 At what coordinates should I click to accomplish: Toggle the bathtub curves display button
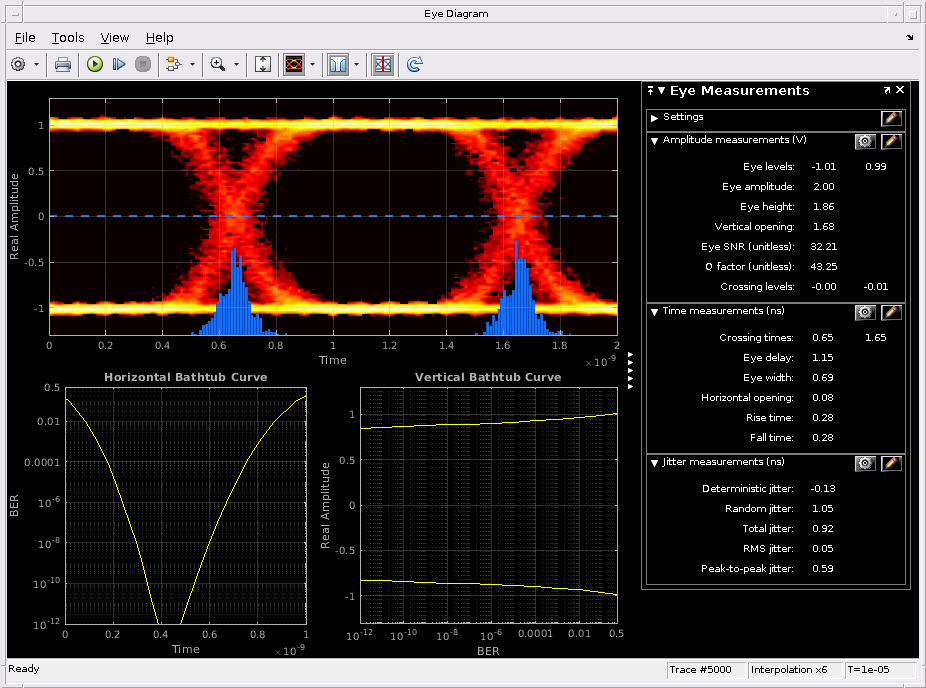click(337, 64)
